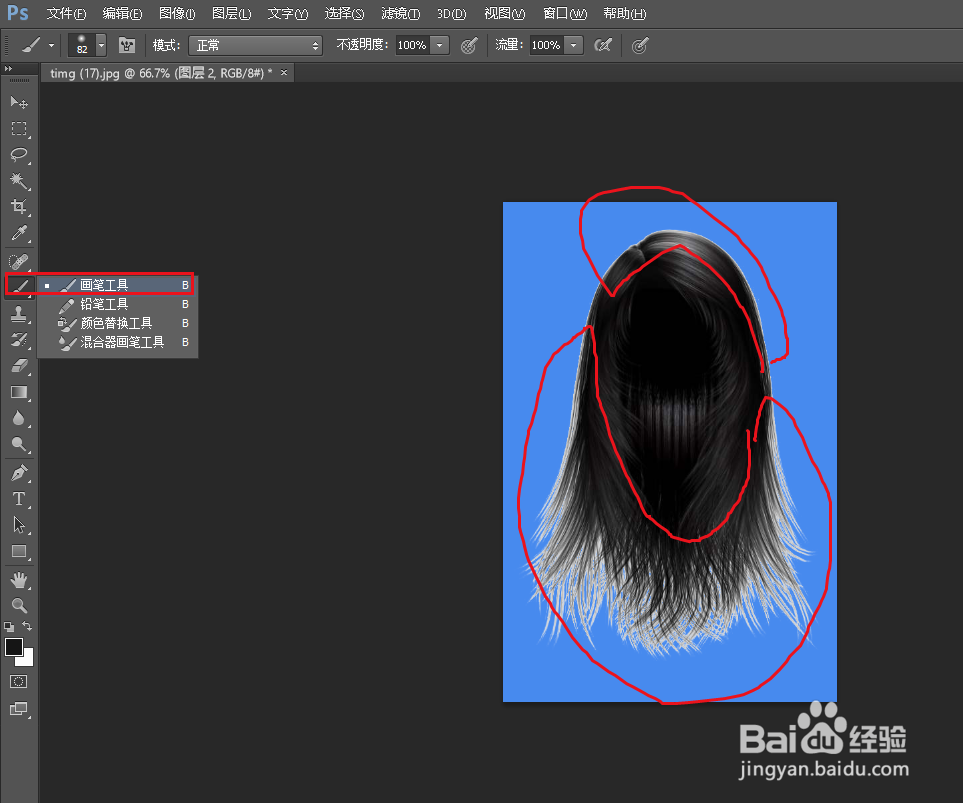
Task: Select the Zoom tool
Action: point(18,606)
